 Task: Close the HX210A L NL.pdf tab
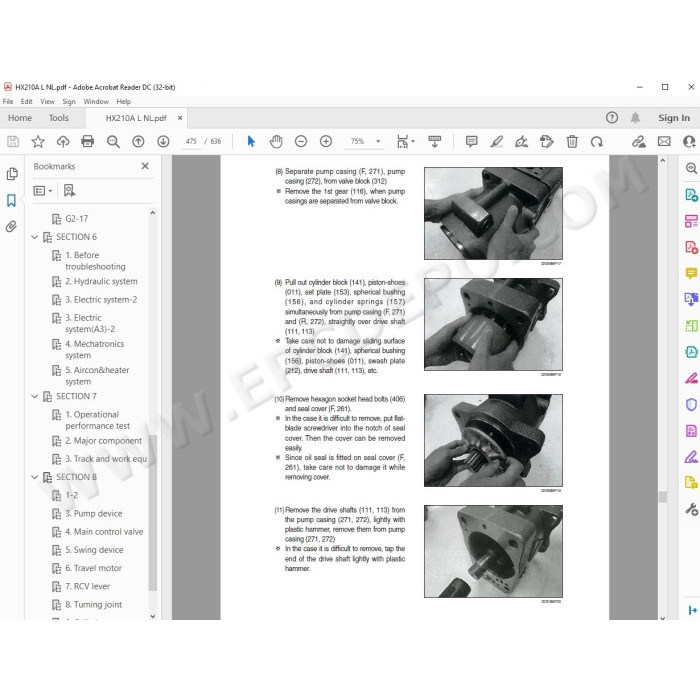(180, 118)
